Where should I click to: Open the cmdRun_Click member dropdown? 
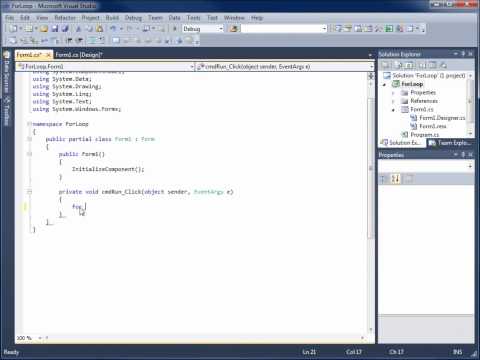click(x=371, y=67)
